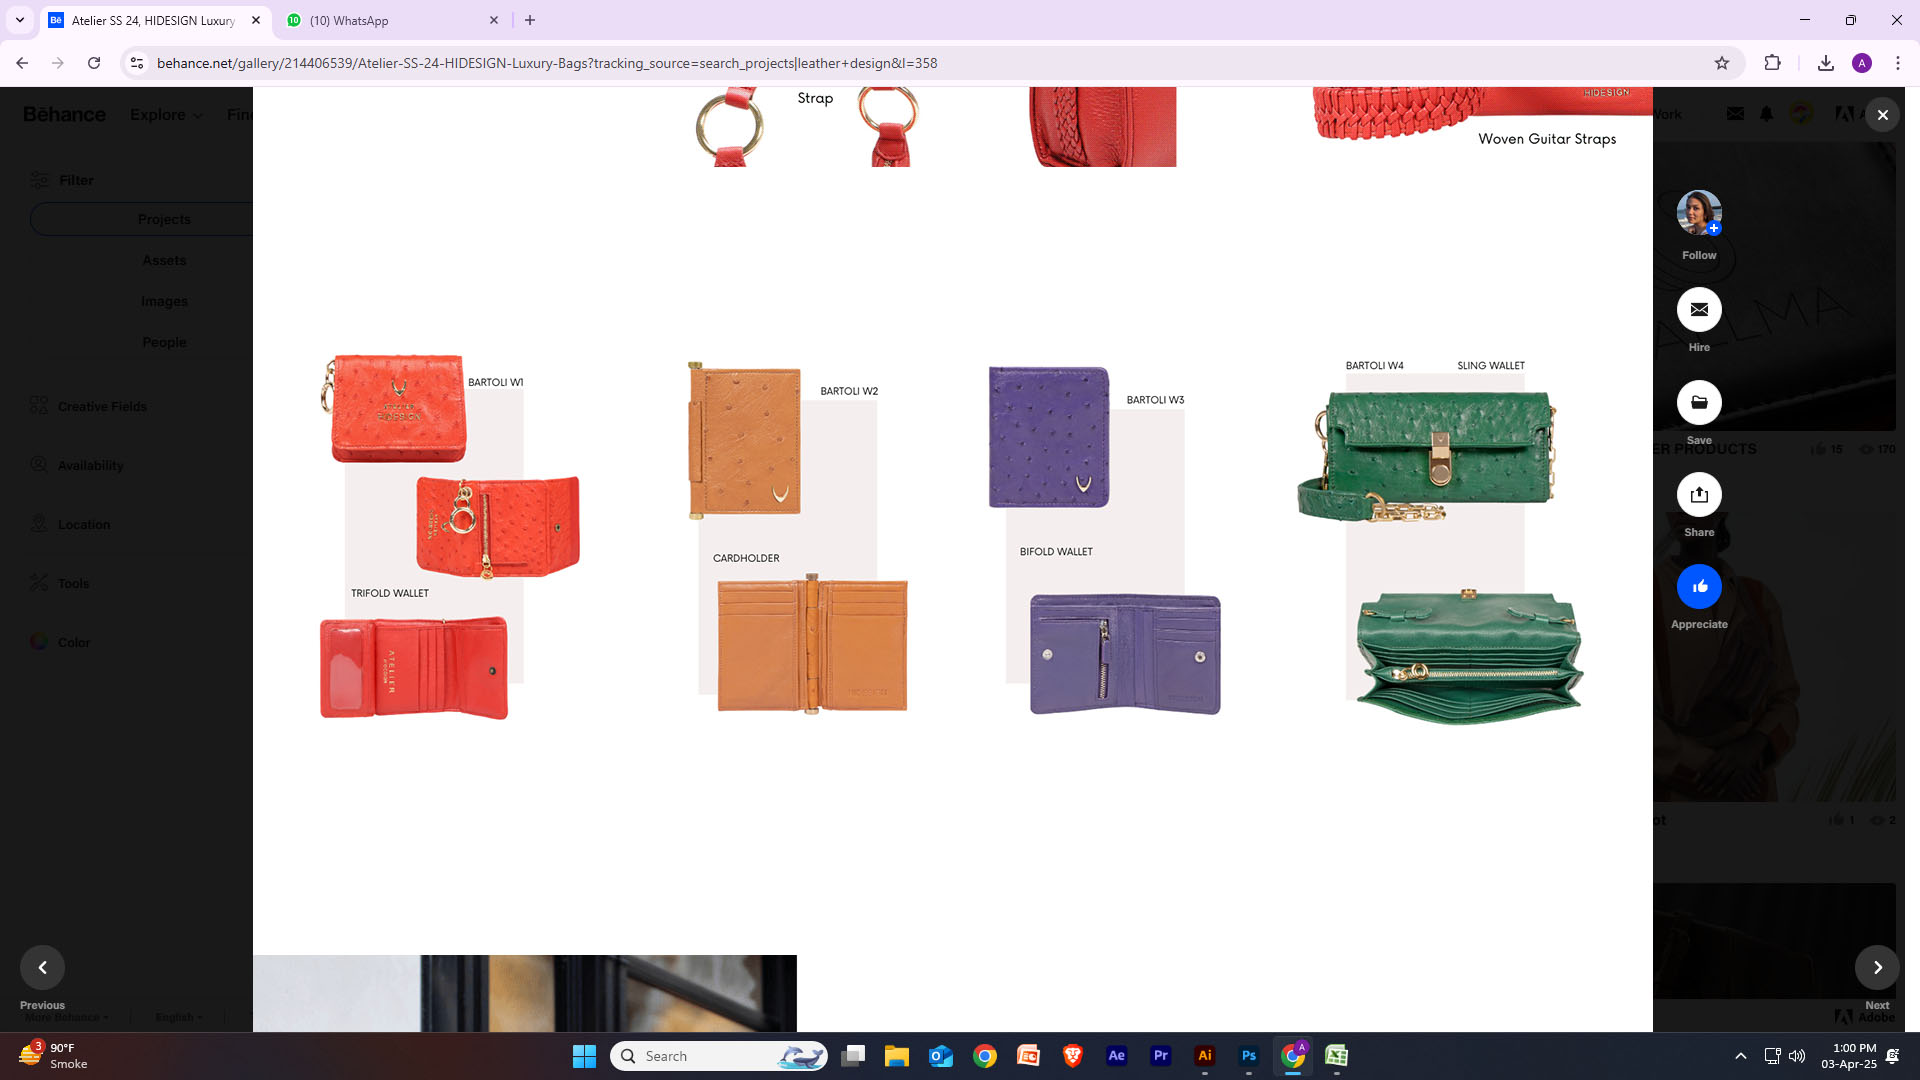The height and width of the screenshot is (1080, 1920).
Task: Close the project overlay with X
Action: 1882,115
